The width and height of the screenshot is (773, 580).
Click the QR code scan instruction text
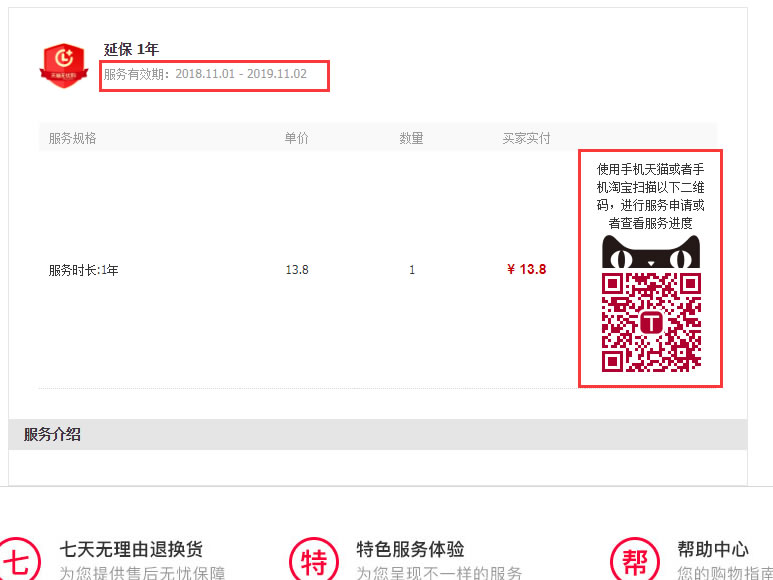click(x=650, y=196)
